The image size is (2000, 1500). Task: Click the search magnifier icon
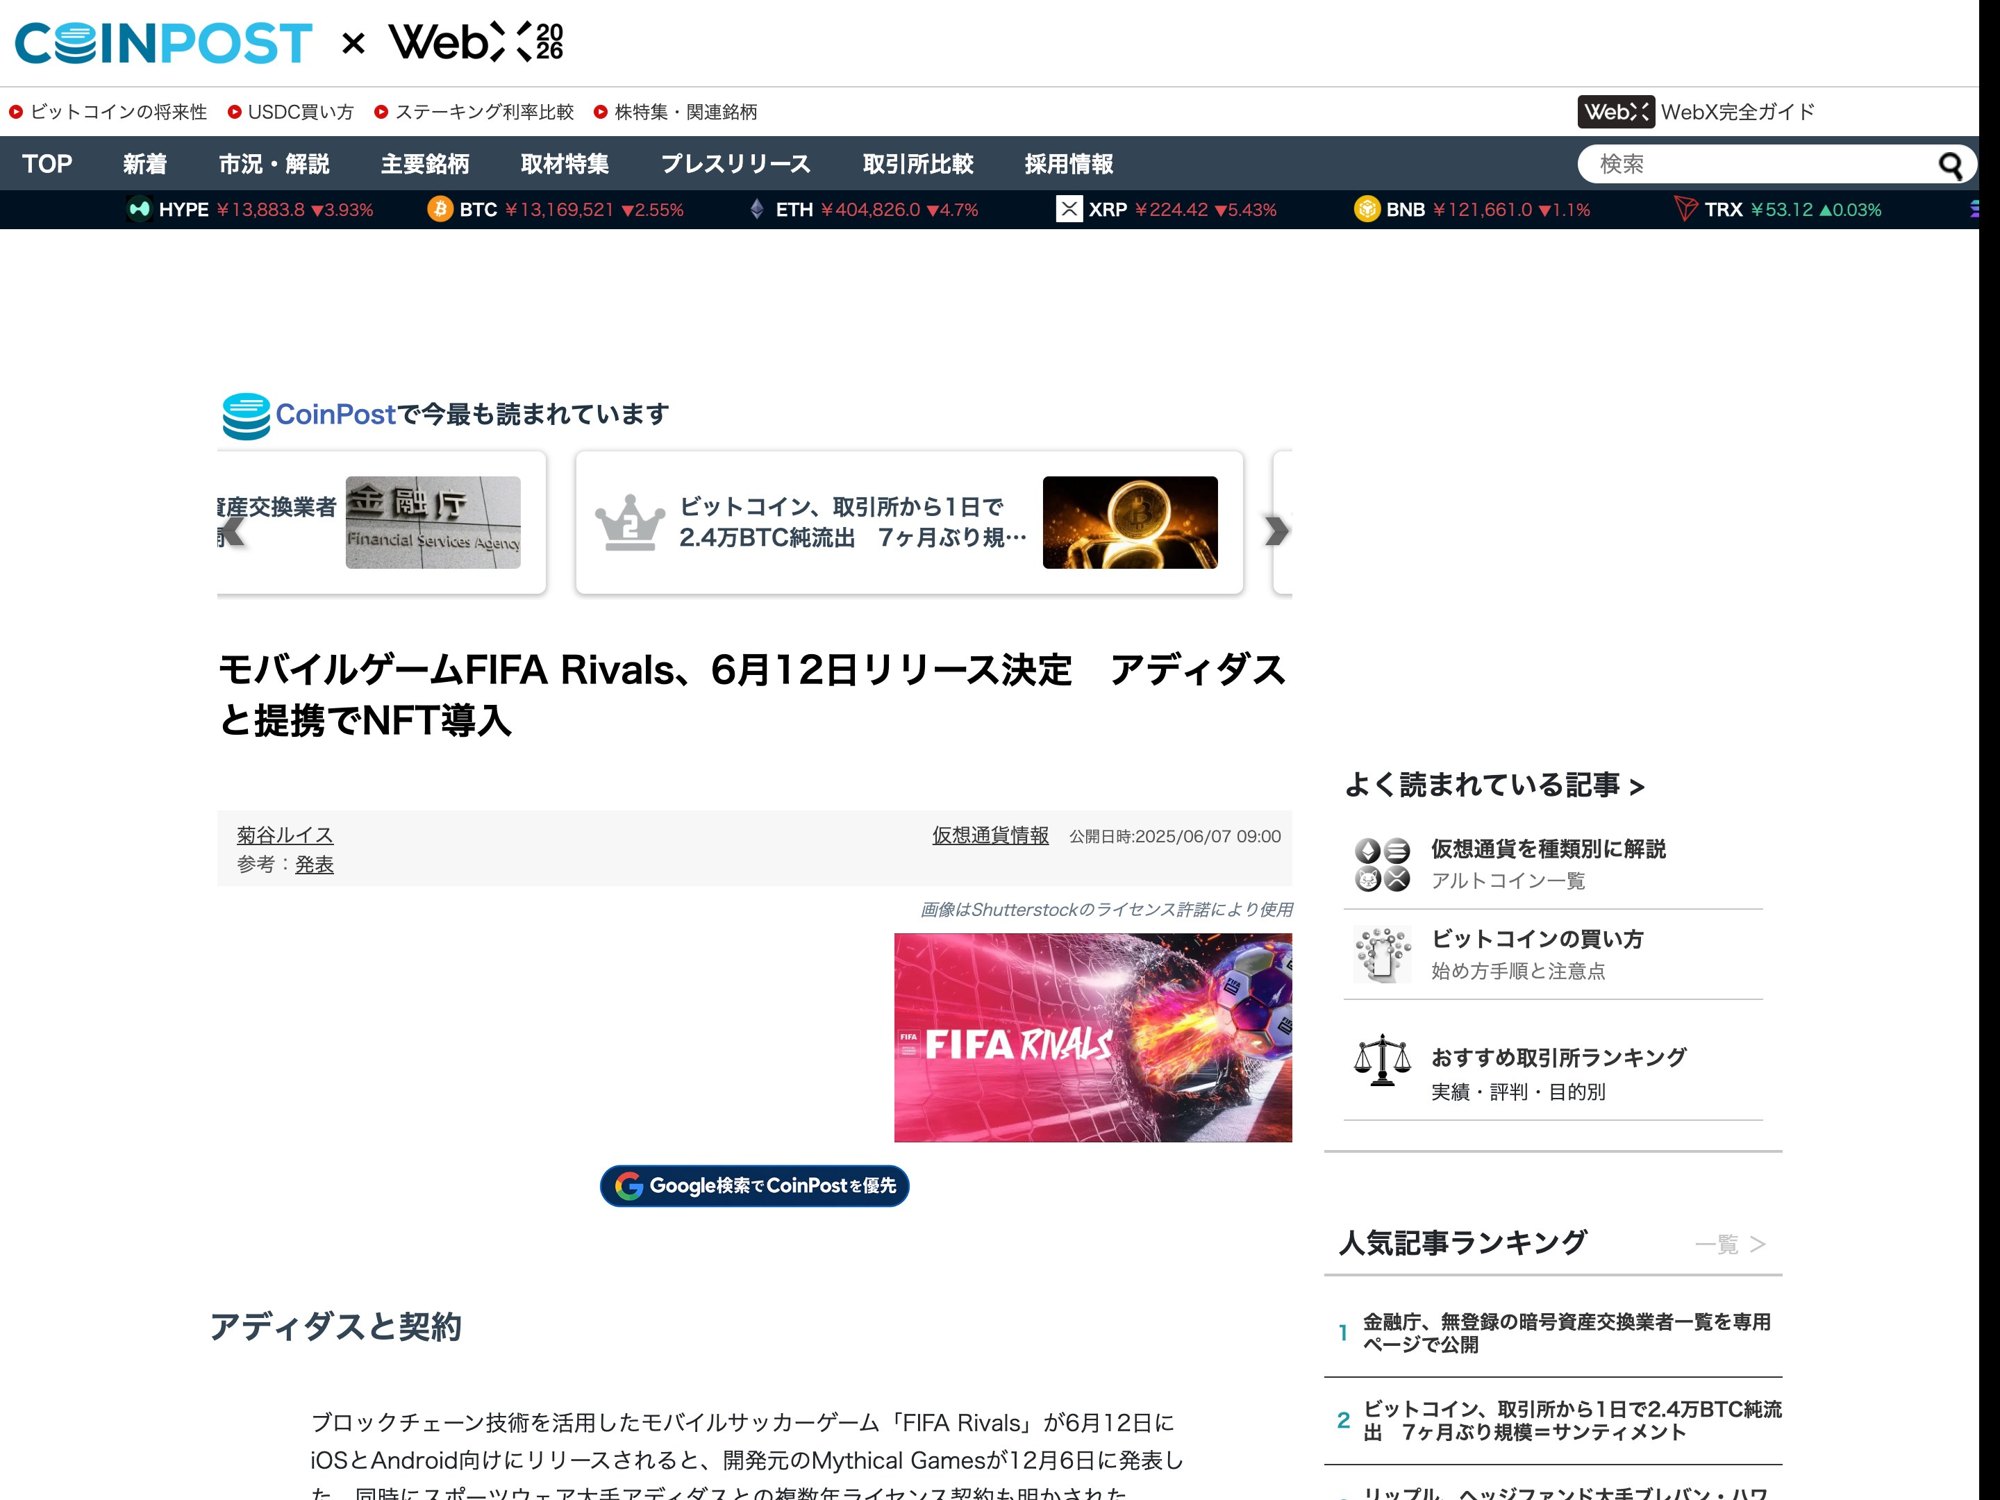click(x=1950, y=165)
